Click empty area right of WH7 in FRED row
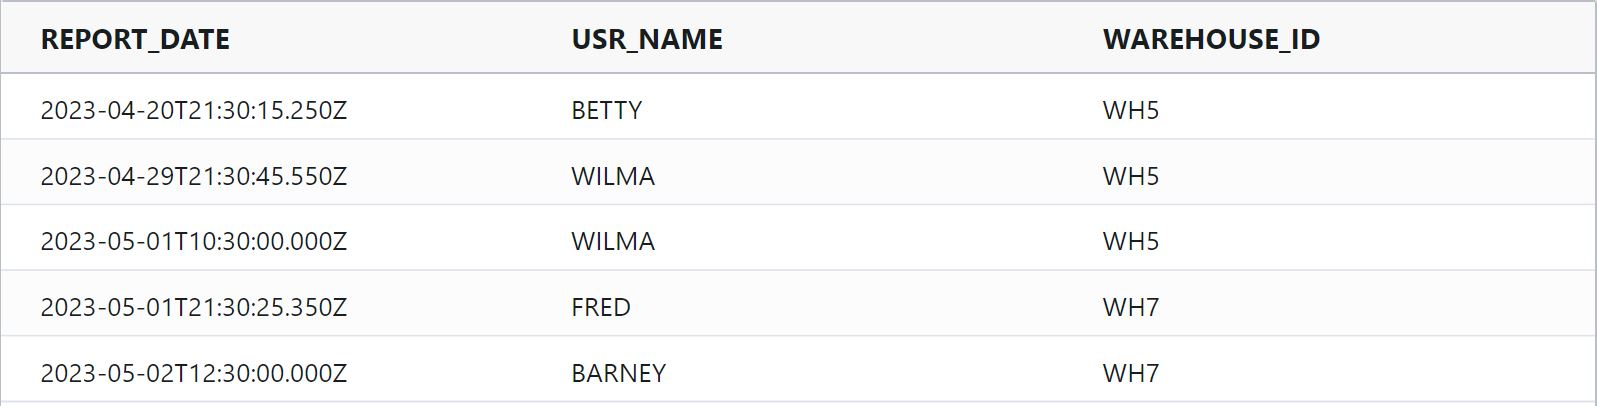This screenshot has height=406, width=1597. tap(1400, 308)
